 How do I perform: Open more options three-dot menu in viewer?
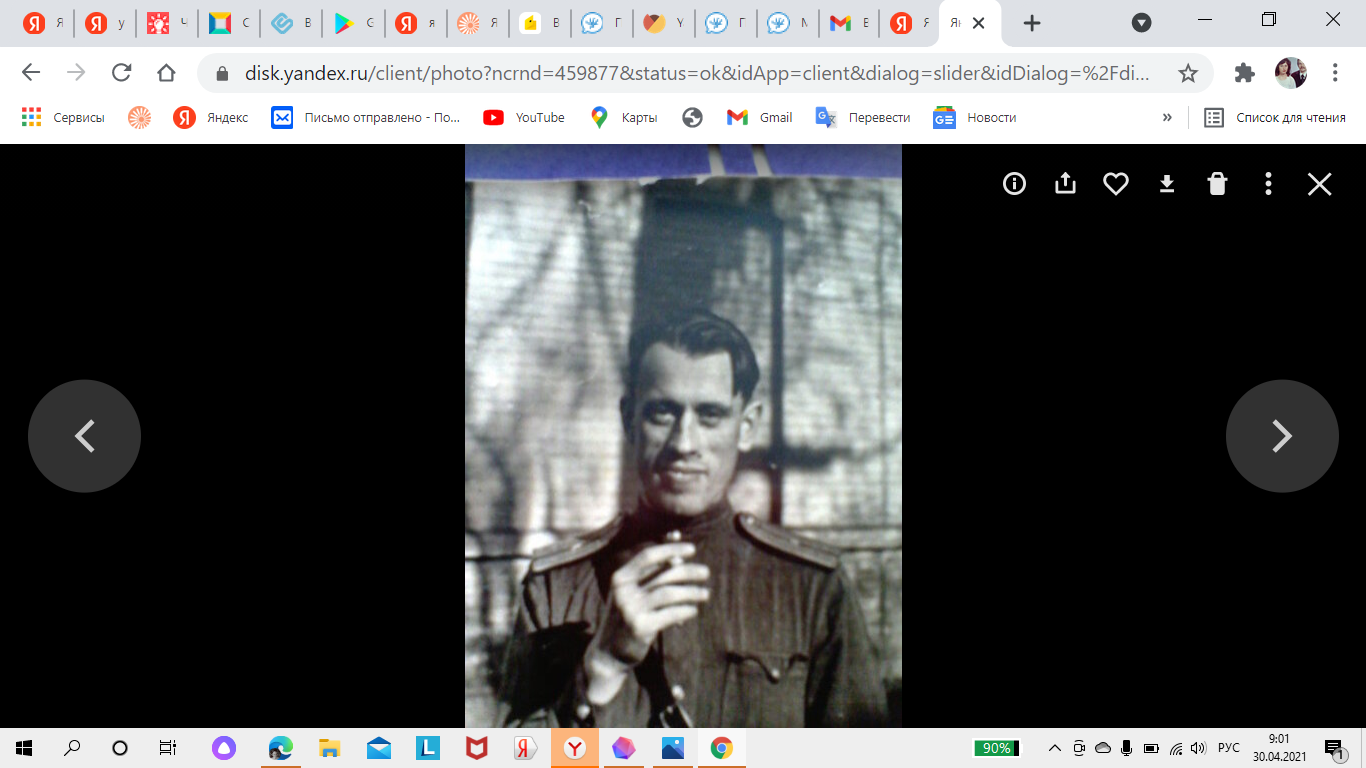point(1268,184)
